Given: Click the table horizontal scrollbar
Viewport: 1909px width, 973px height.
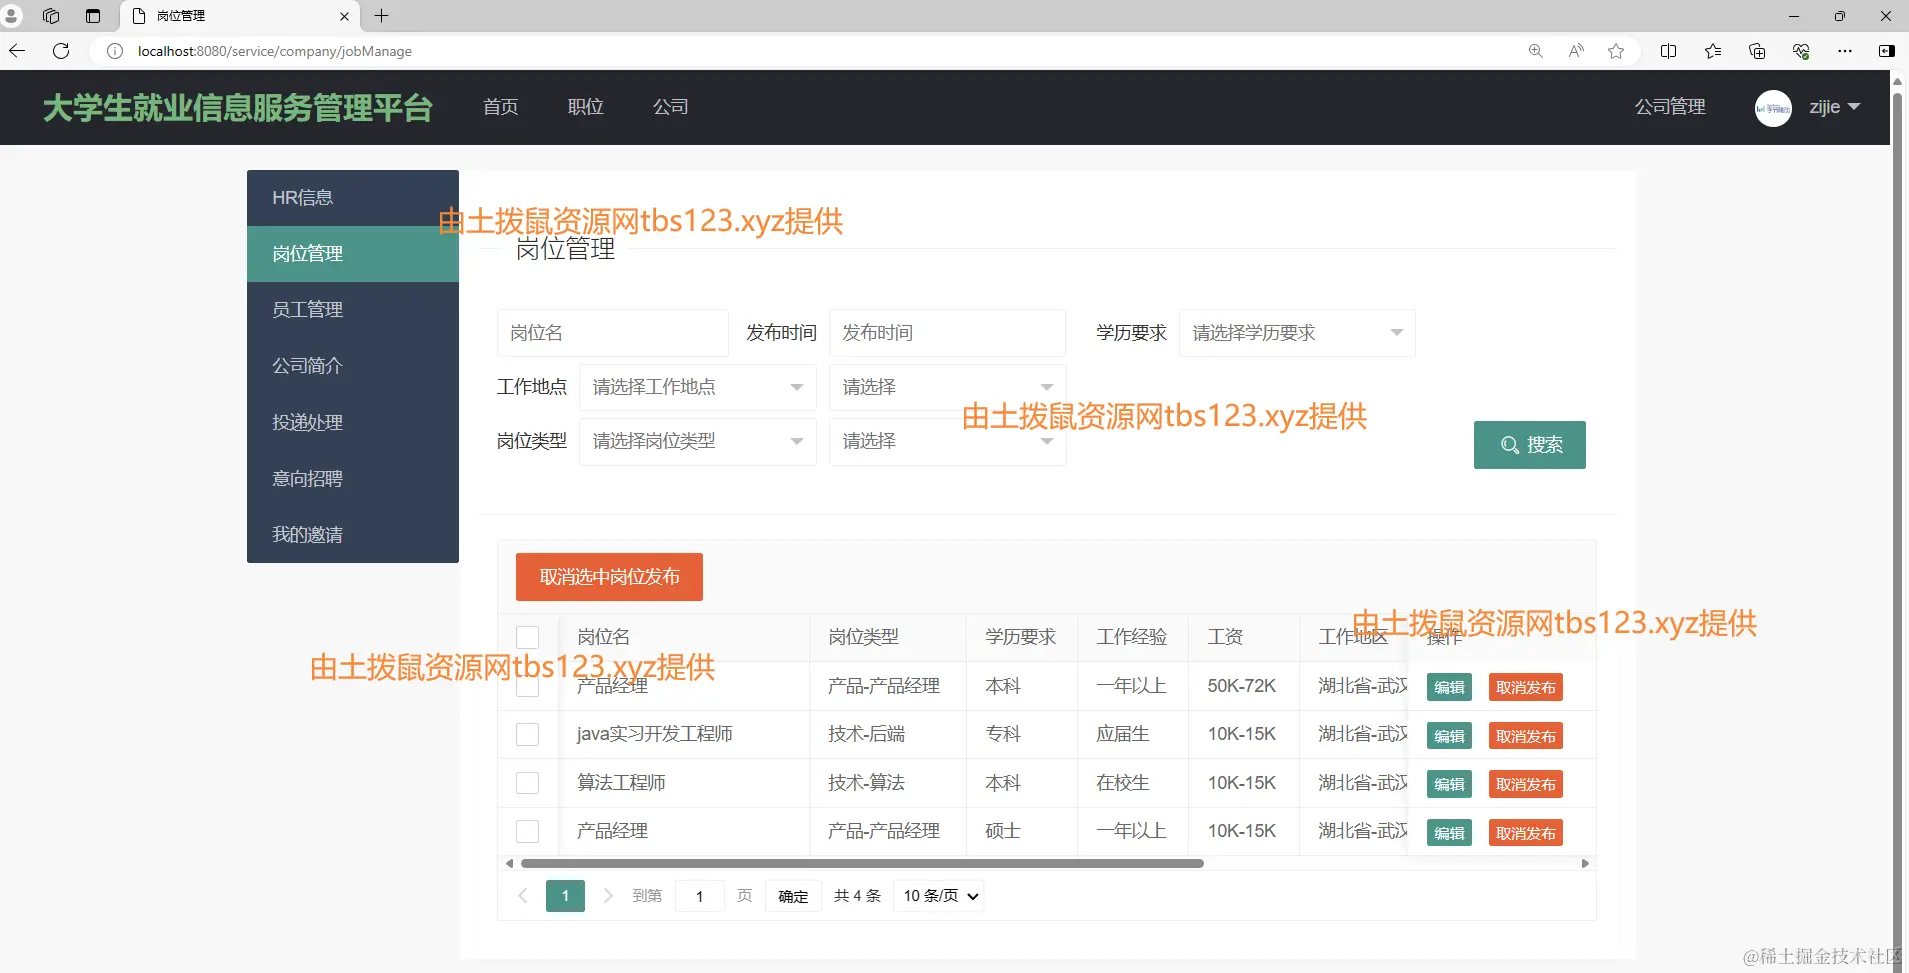Looking at the screenshot, I should click(x=862, y=863).
